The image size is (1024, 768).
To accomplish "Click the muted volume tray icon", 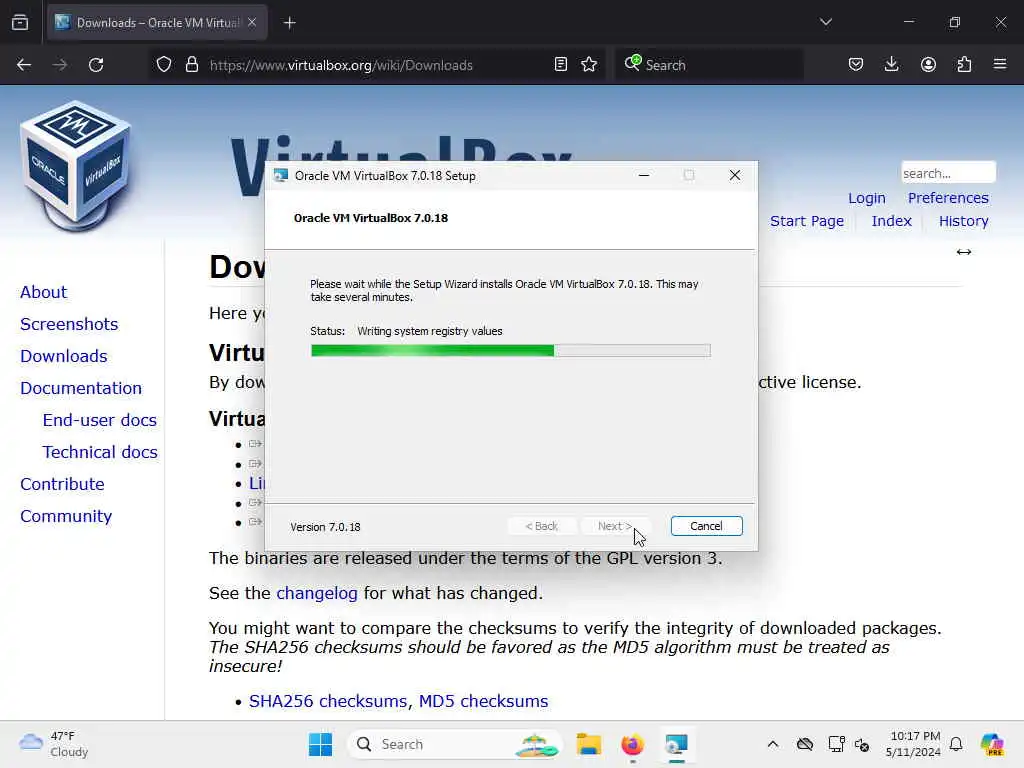I will [x=862, y=744].
